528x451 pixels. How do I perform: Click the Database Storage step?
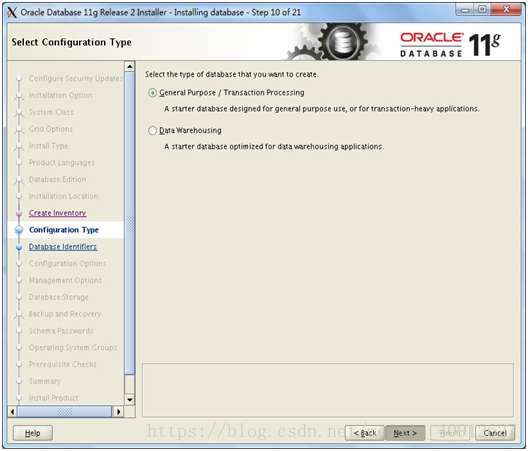pyautogui.click(x=59, y=297)
